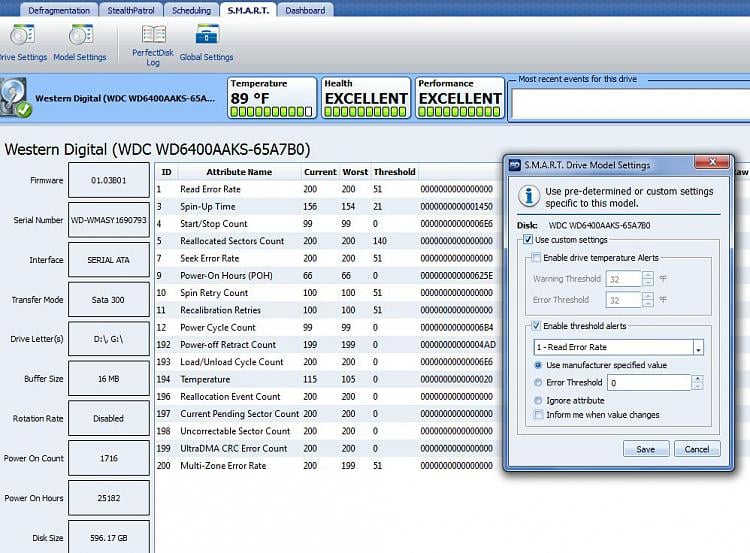Click the PD icon in dialog title bar
The height and width of the screenshot is (553, 750).
click(x=515, y=165)
